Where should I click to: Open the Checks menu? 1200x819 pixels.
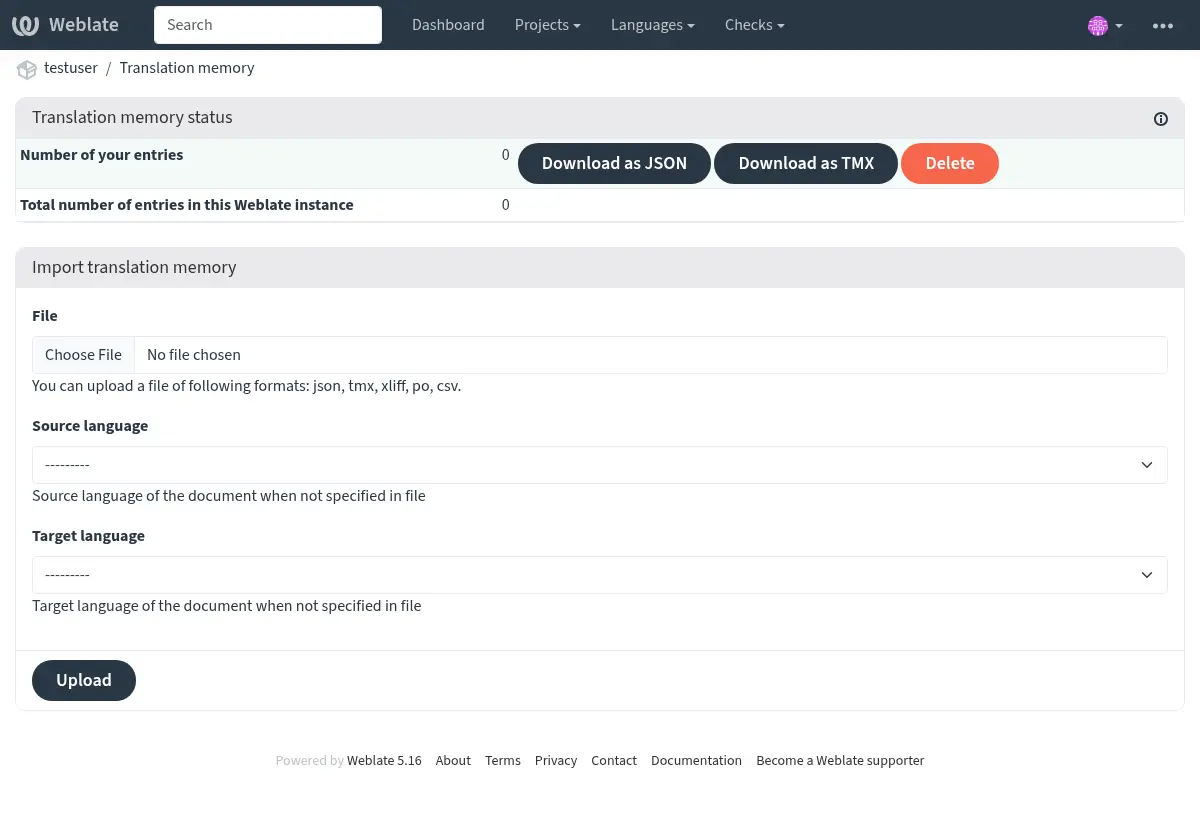(754, 25)
